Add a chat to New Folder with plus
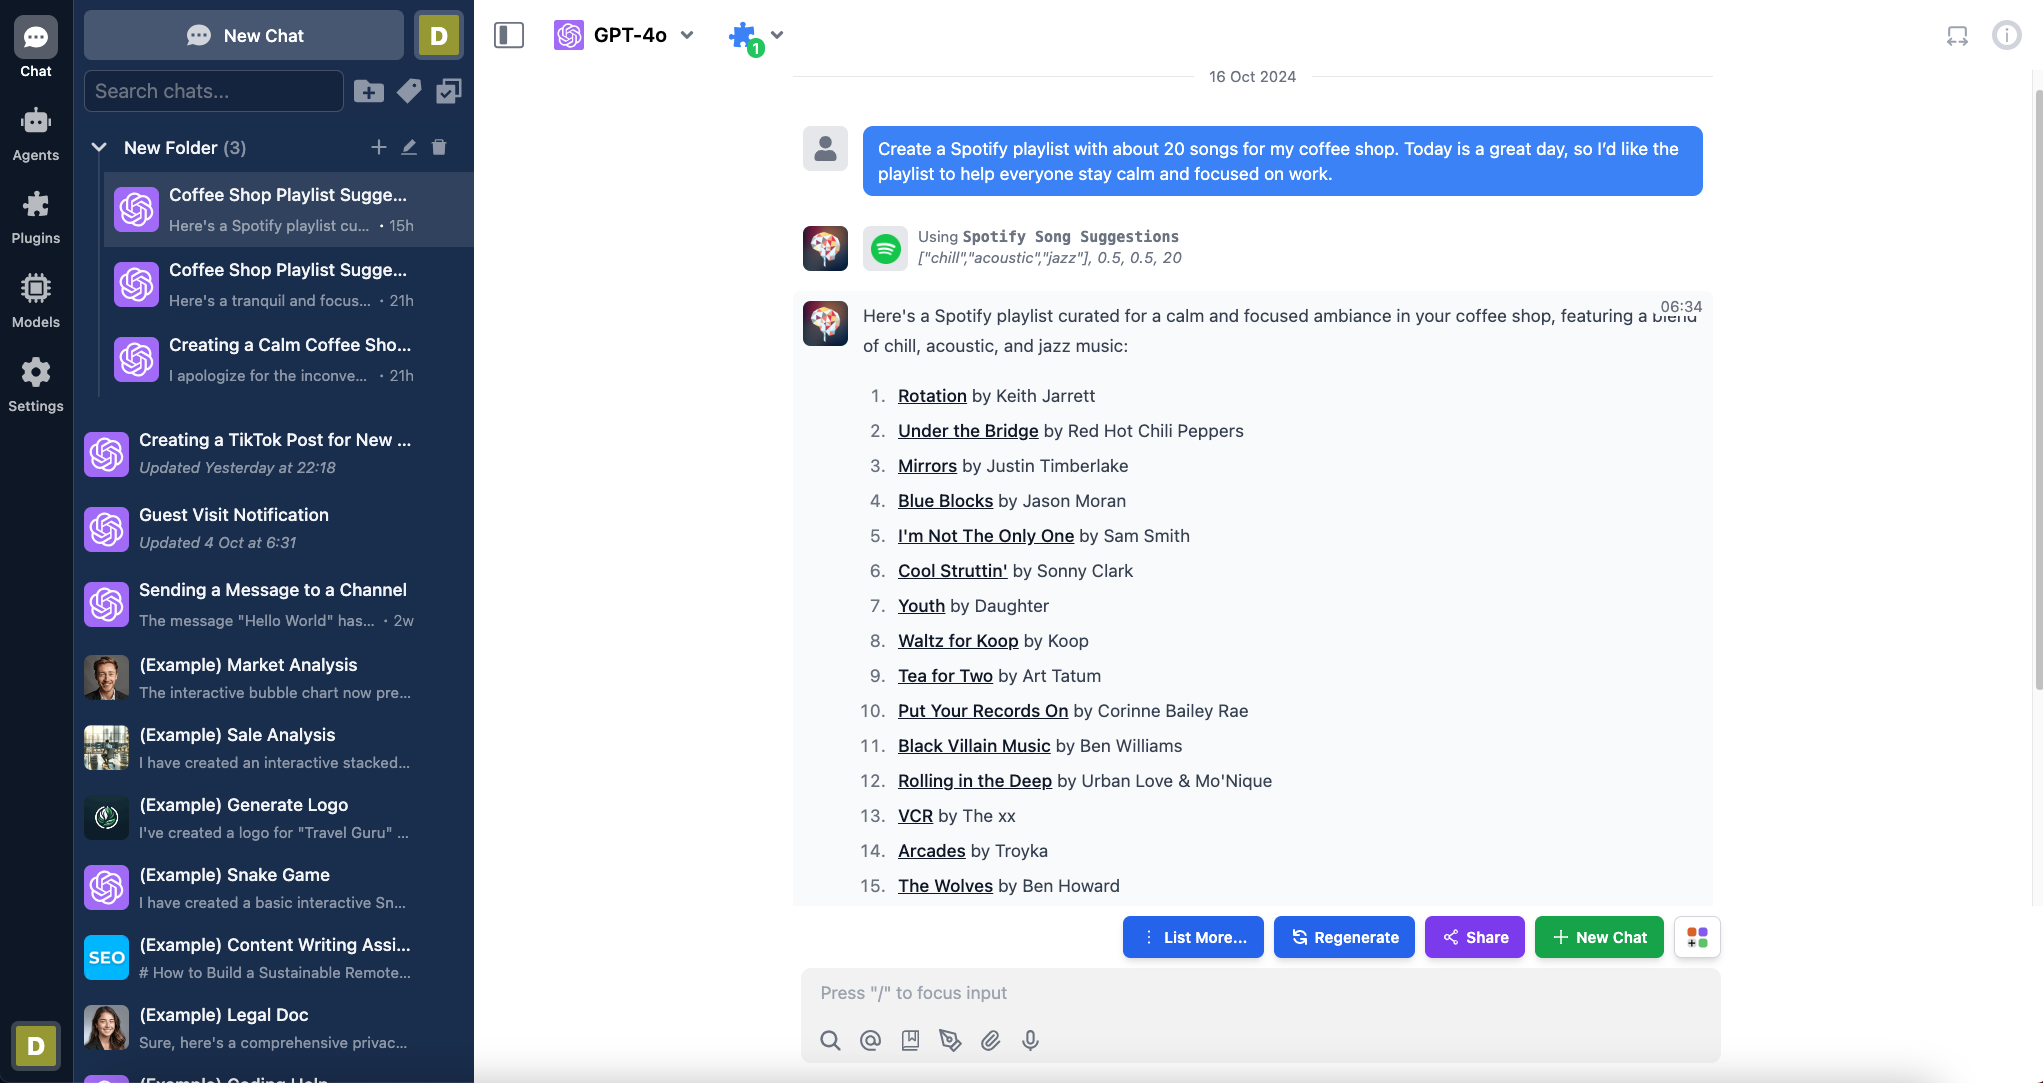2043x1083 pixels. 378,148
